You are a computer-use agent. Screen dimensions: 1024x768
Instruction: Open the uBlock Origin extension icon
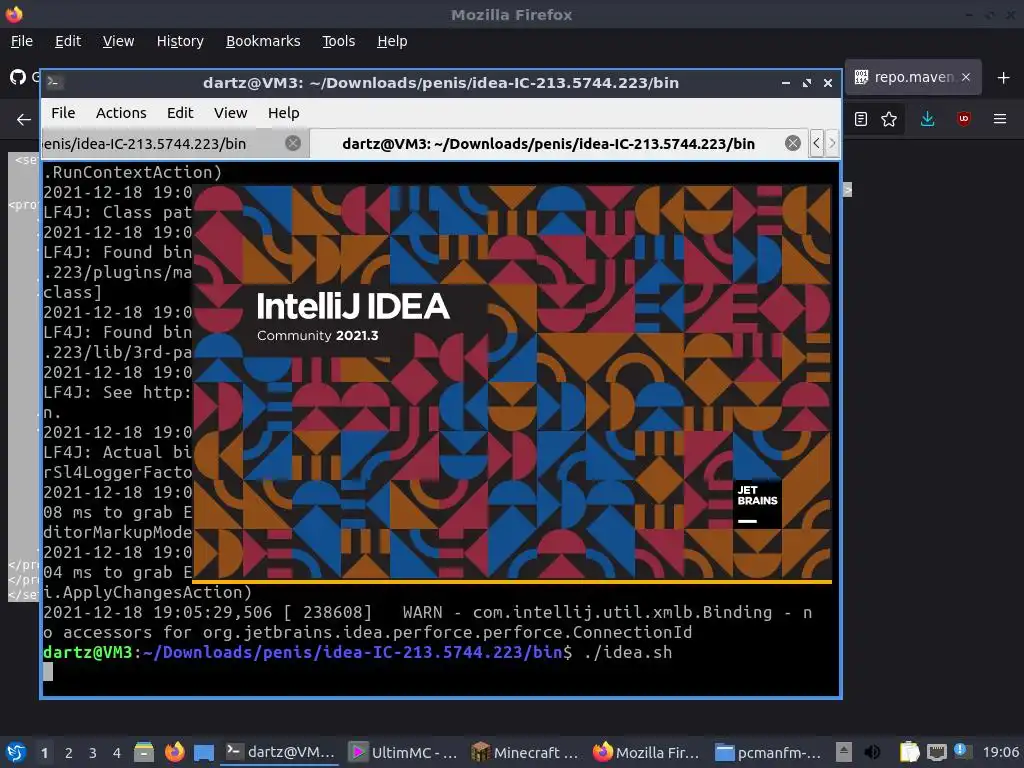point(963,119)
